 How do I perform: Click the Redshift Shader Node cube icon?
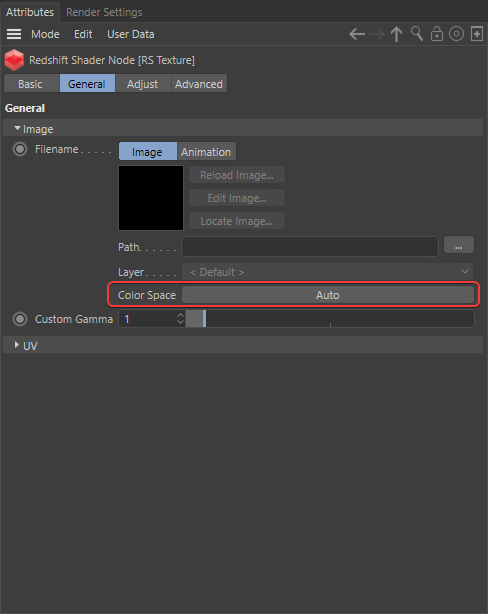tap(14, 60)
